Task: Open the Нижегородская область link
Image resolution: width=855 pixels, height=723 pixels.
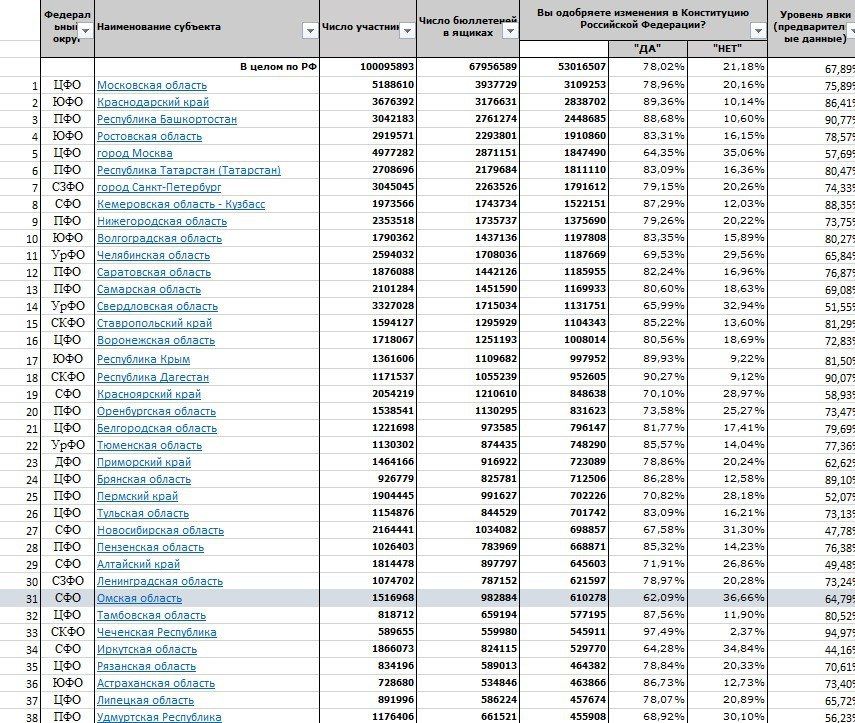Action: pos(162,221)
